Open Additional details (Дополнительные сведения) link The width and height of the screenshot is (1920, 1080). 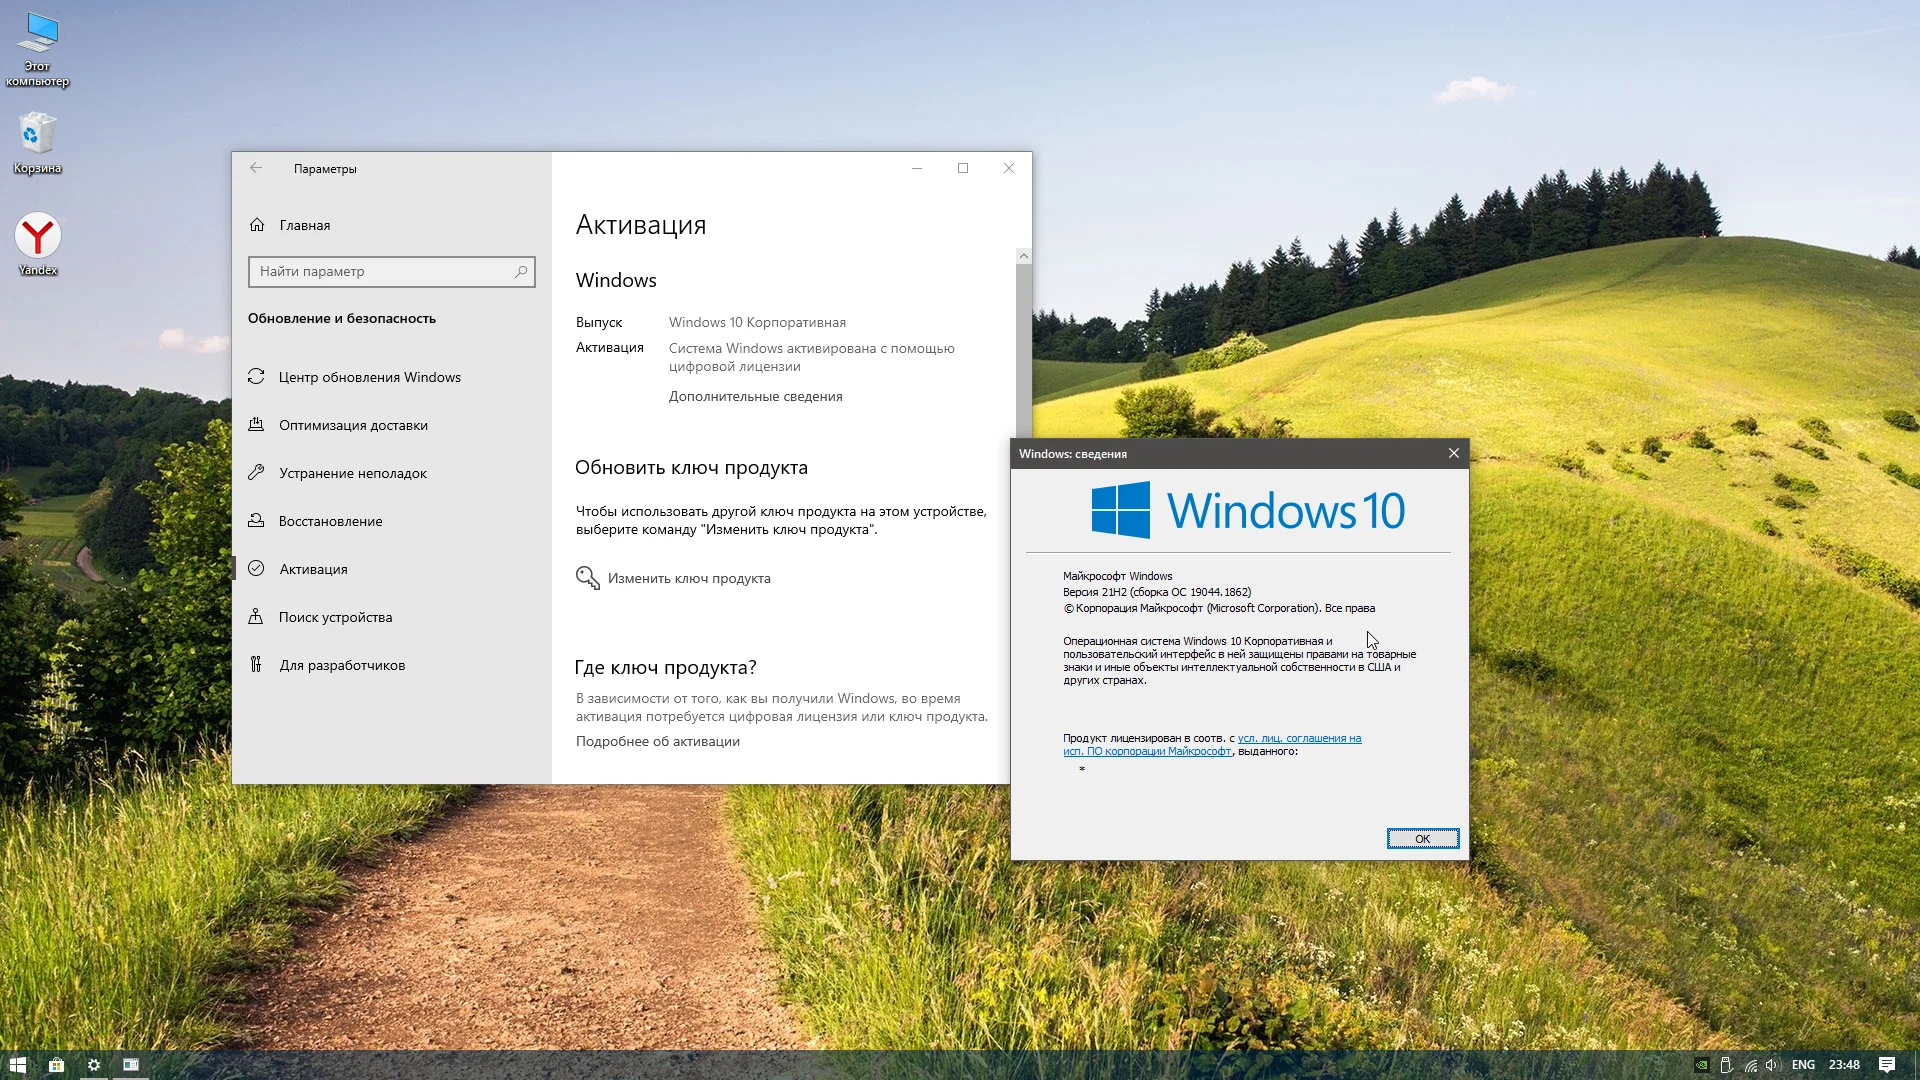755,396
